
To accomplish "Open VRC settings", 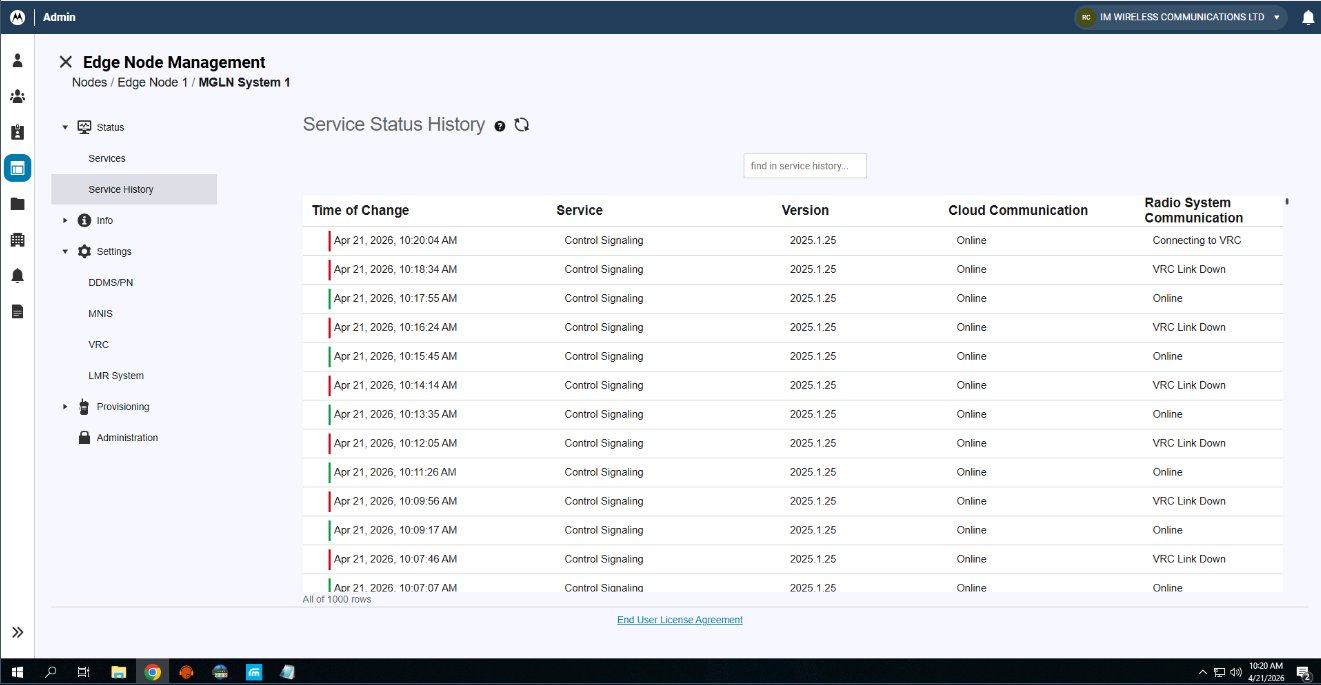I will click(x=98, y=344).
